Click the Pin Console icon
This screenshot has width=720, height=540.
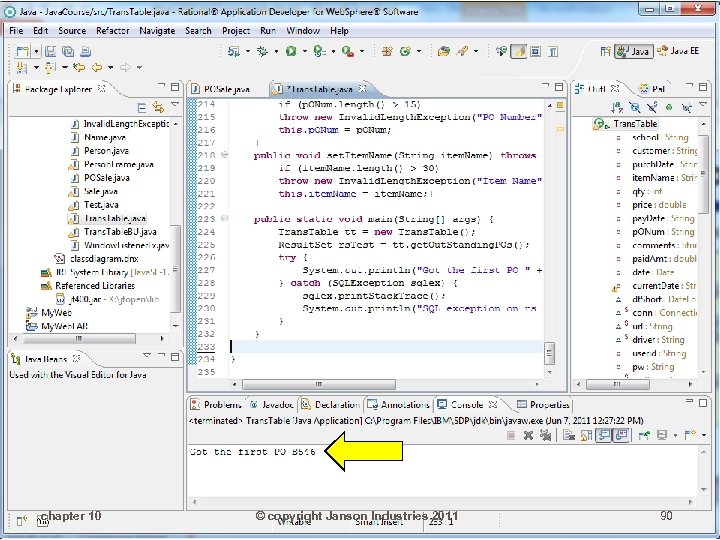[644, 435]
